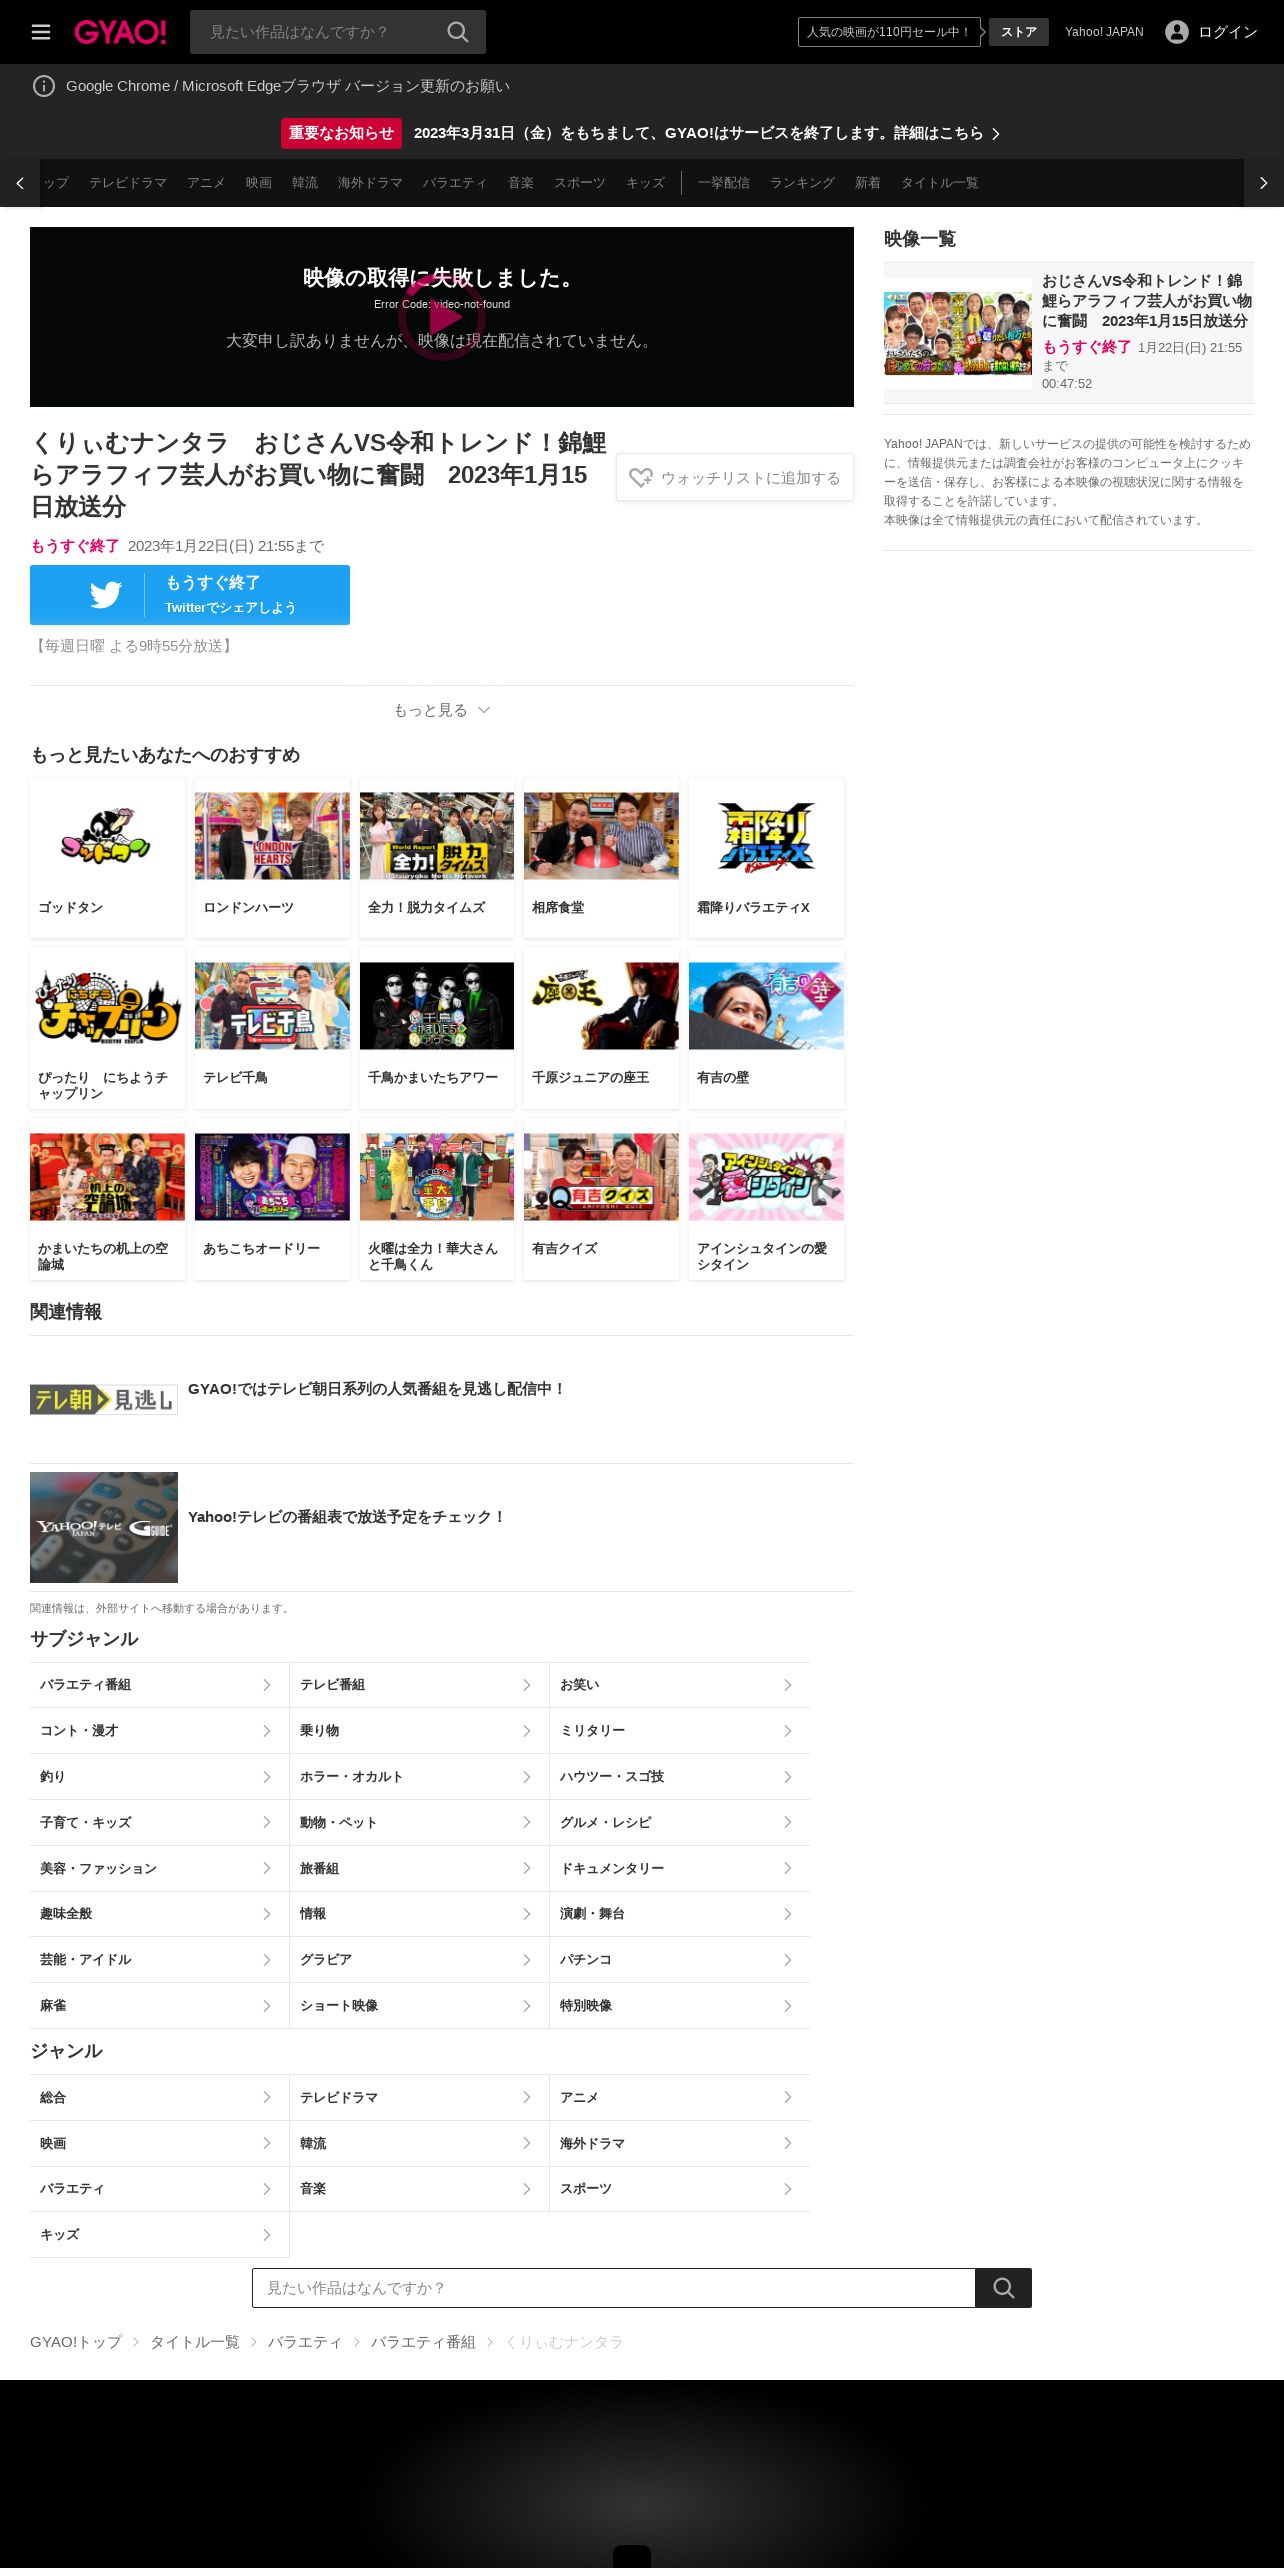The width and height of the screenshot is (1284, 2568).
Task: Open 有吉の壁 recommendation card
Action: click(766, 1029)
